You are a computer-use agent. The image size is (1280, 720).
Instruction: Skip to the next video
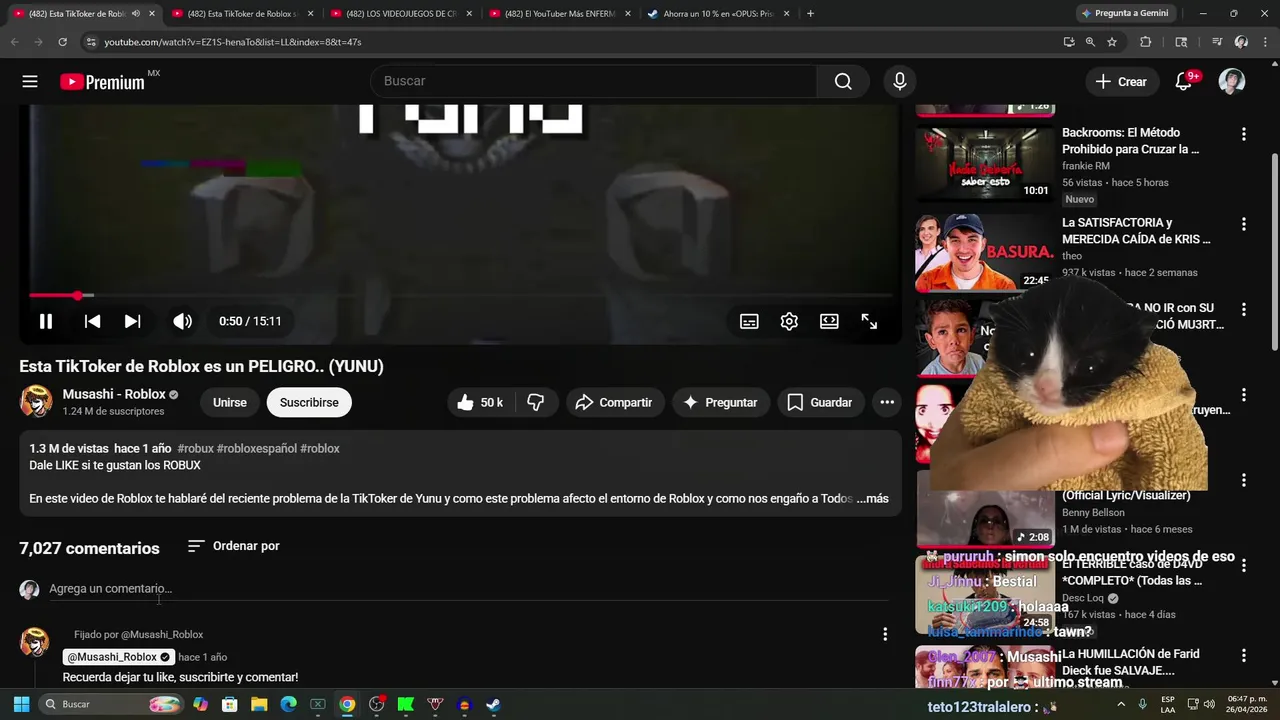[132, 321]
